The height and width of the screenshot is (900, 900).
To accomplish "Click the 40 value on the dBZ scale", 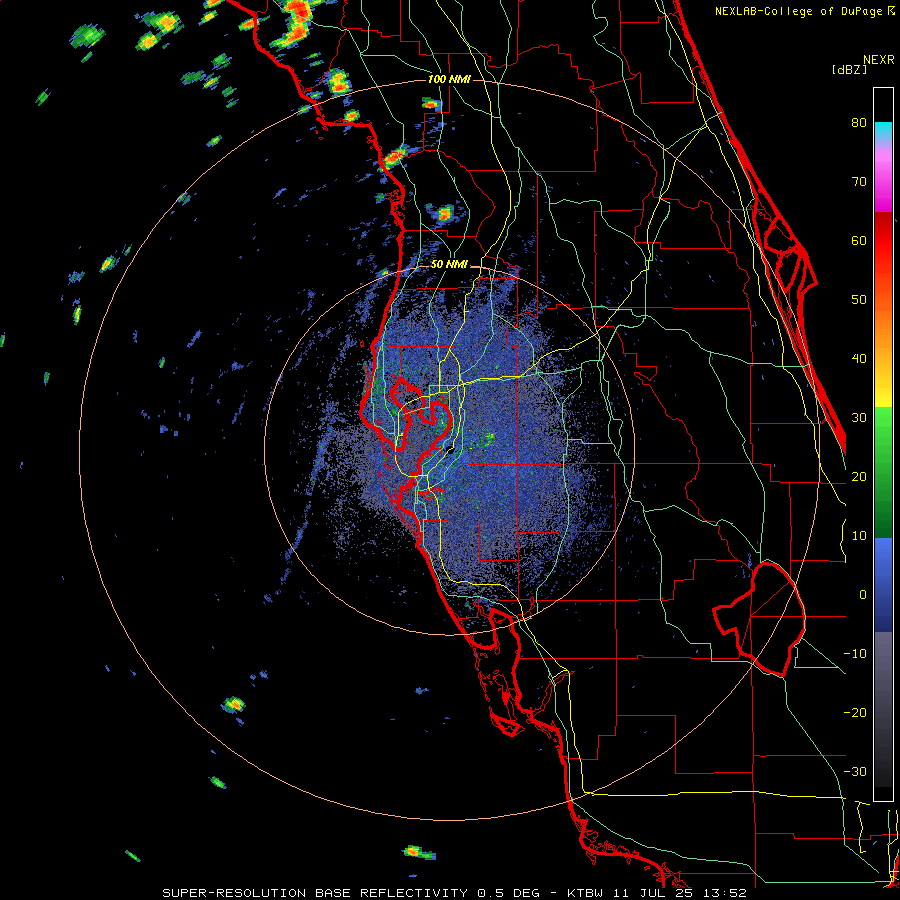I will coord(859,359).
